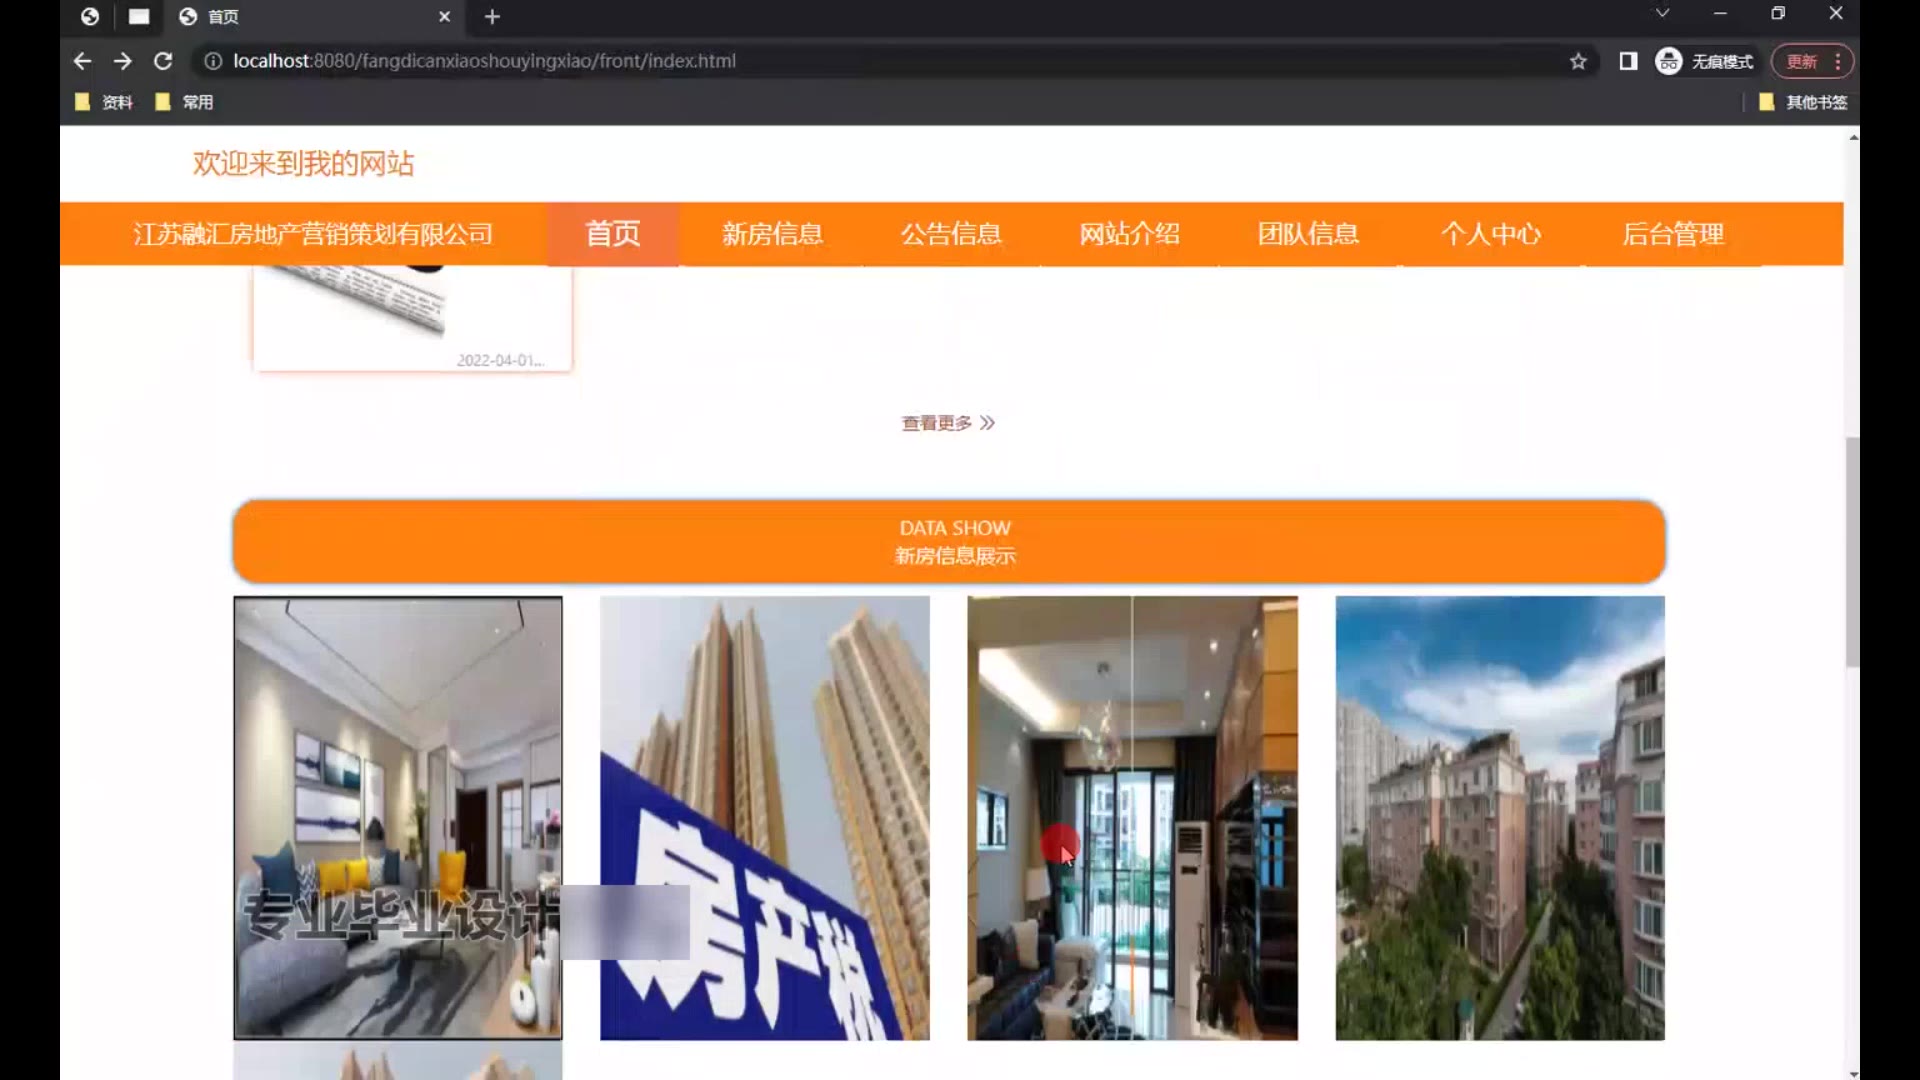1920x1080 pixels.
Task: Click the 江苏融汇房地产营销策划有限公司 site title
Action: pos(313,234)
